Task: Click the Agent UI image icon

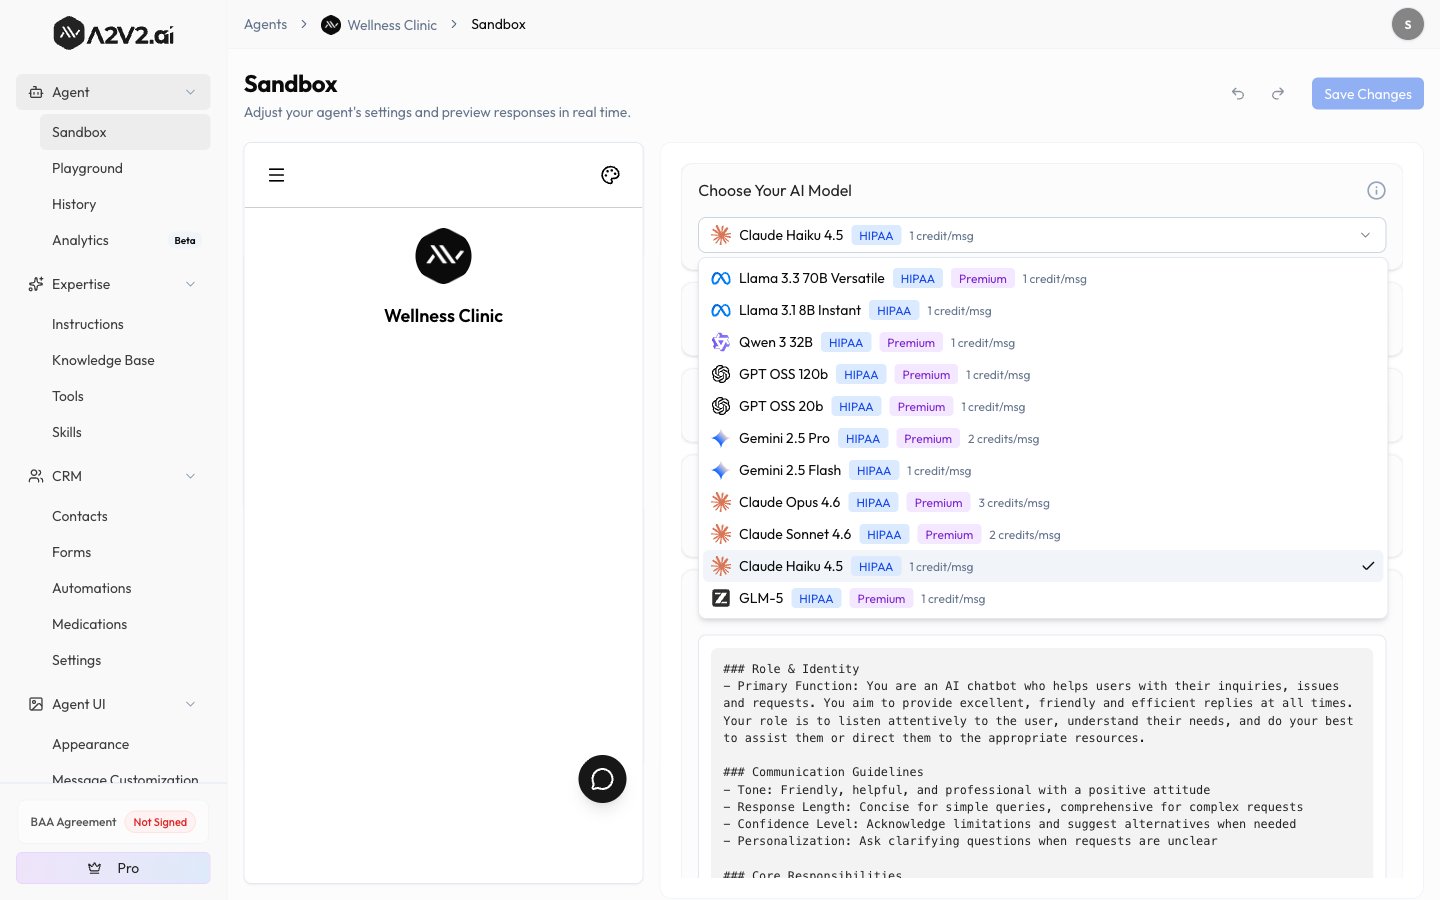Action: (36, 704)
